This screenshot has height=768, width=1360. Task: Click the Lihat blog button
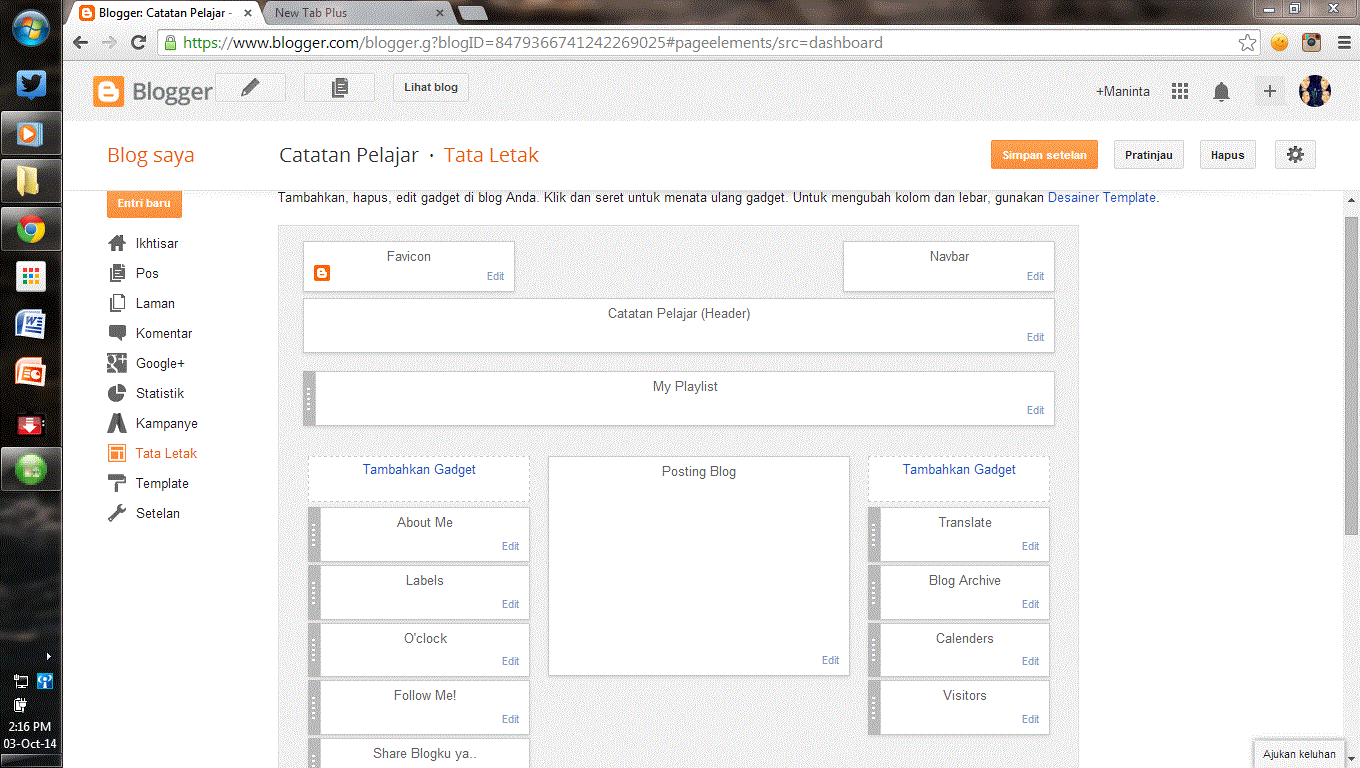pyautogui.click(x=431, y=88)
